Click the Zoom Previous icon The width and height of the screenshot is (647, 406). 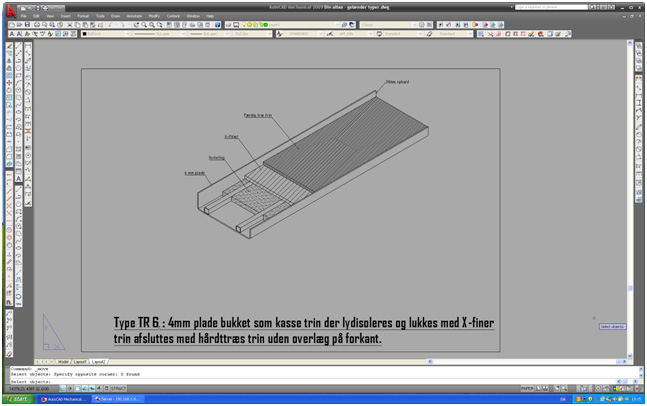(159, 25)
